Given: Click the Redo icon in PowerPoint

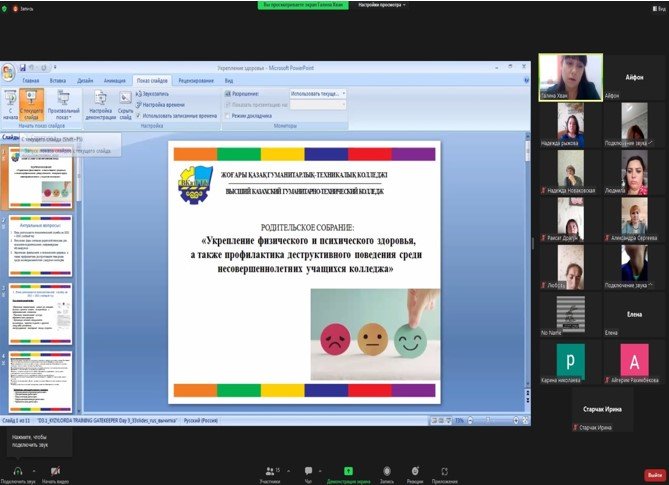Looking at the screenshot, I should pyautogui.click(x=44, y=67).
